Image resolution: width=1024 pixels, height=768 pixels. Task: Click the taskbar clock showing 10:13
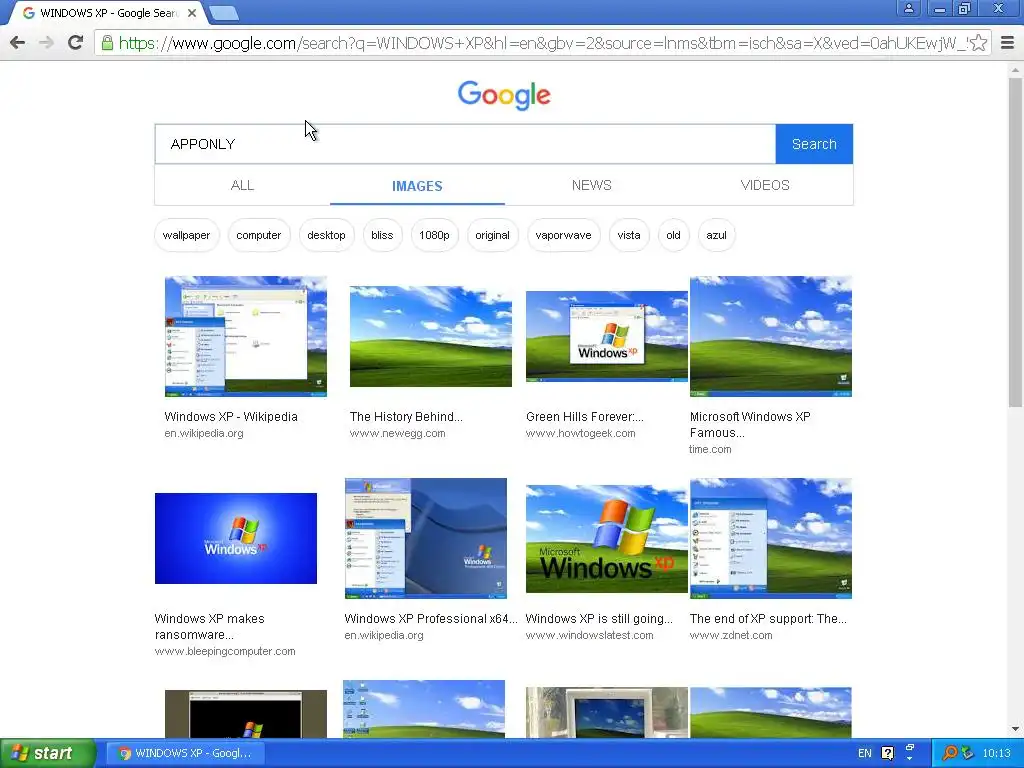coord(997,753)
